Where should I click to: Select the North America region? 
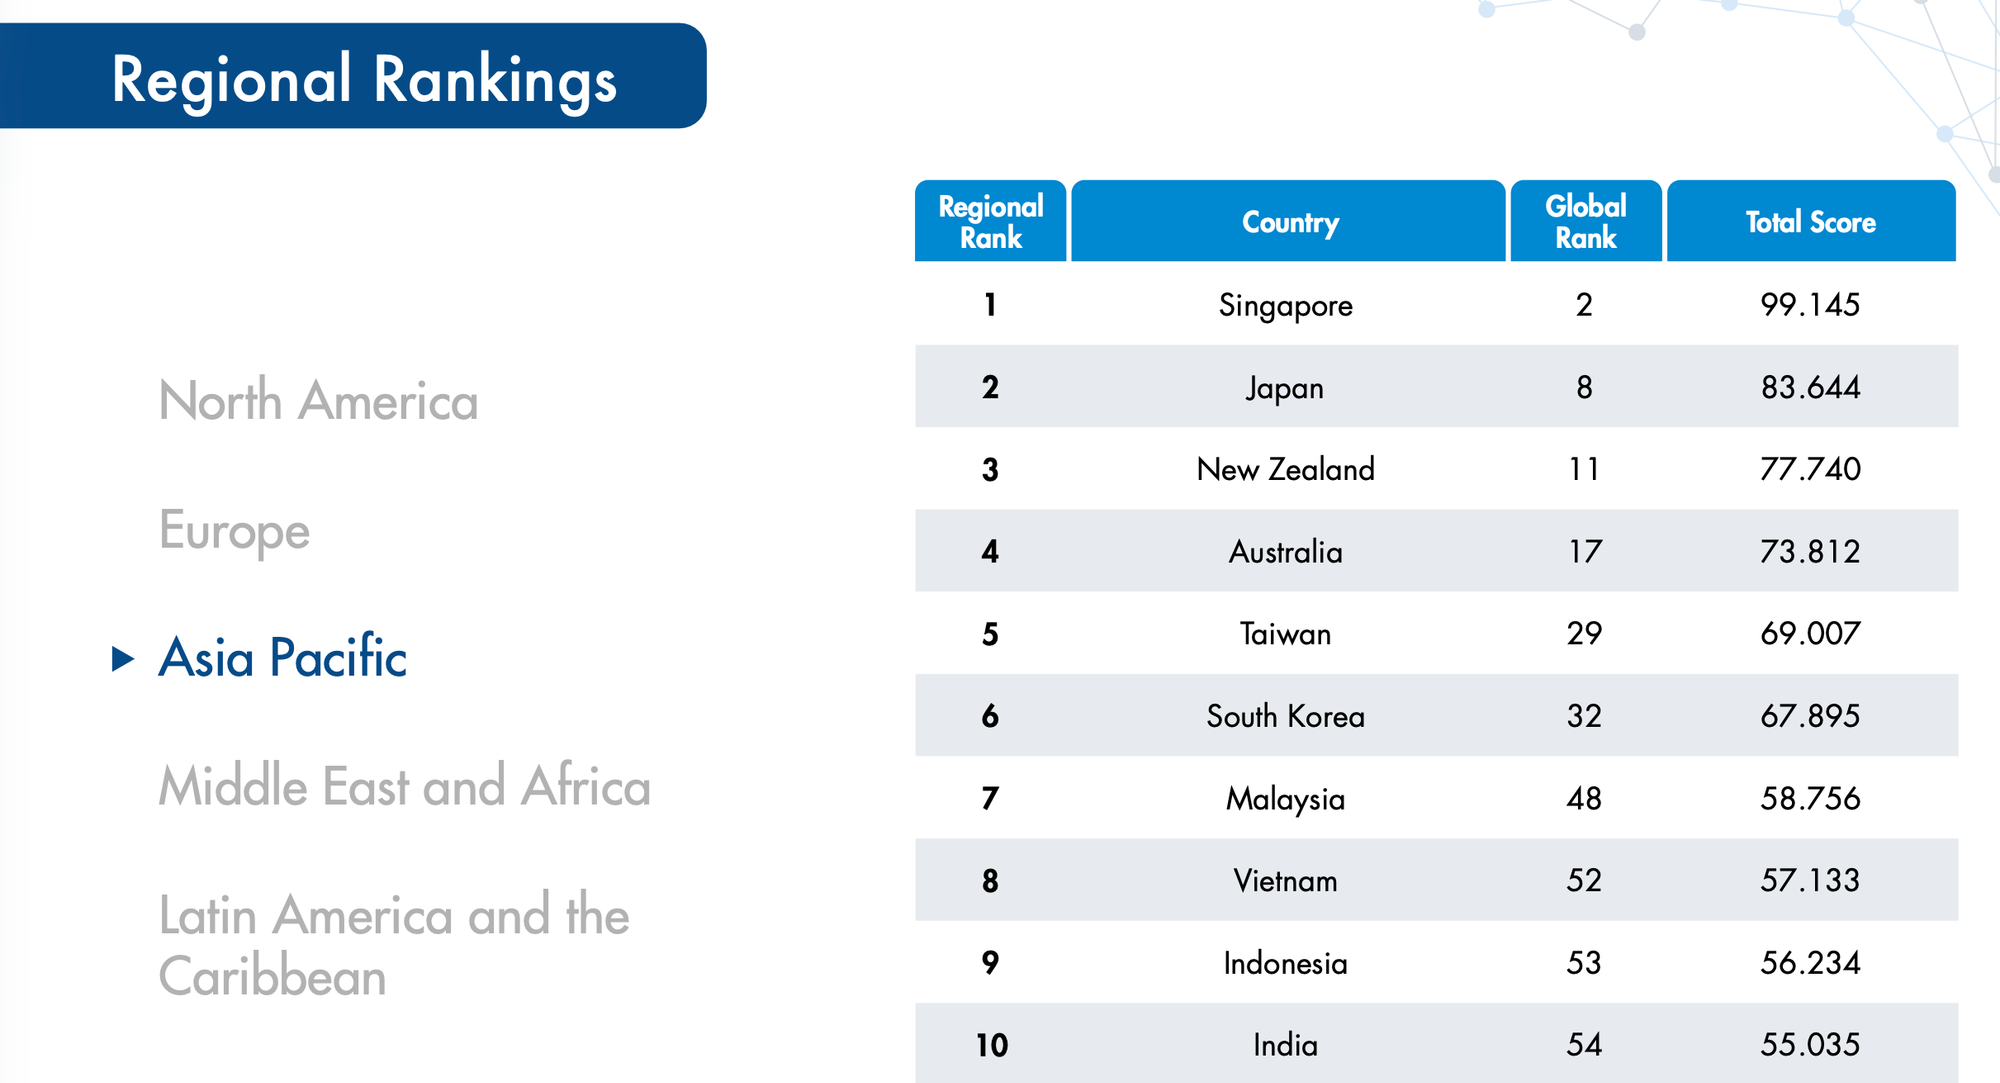tap(318, 401)
